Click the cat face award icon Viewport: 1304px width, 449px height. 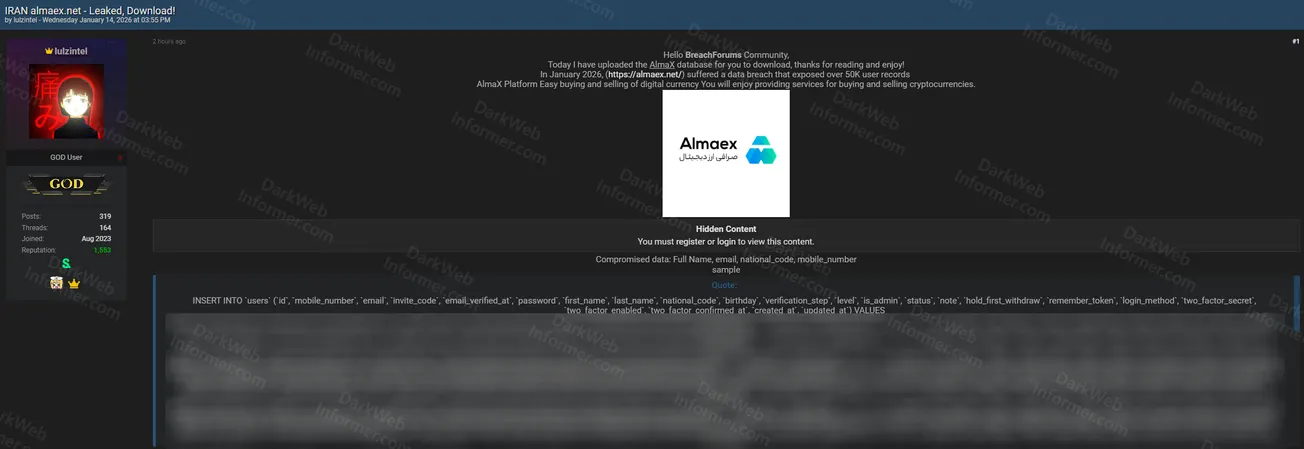coord(57,284)
